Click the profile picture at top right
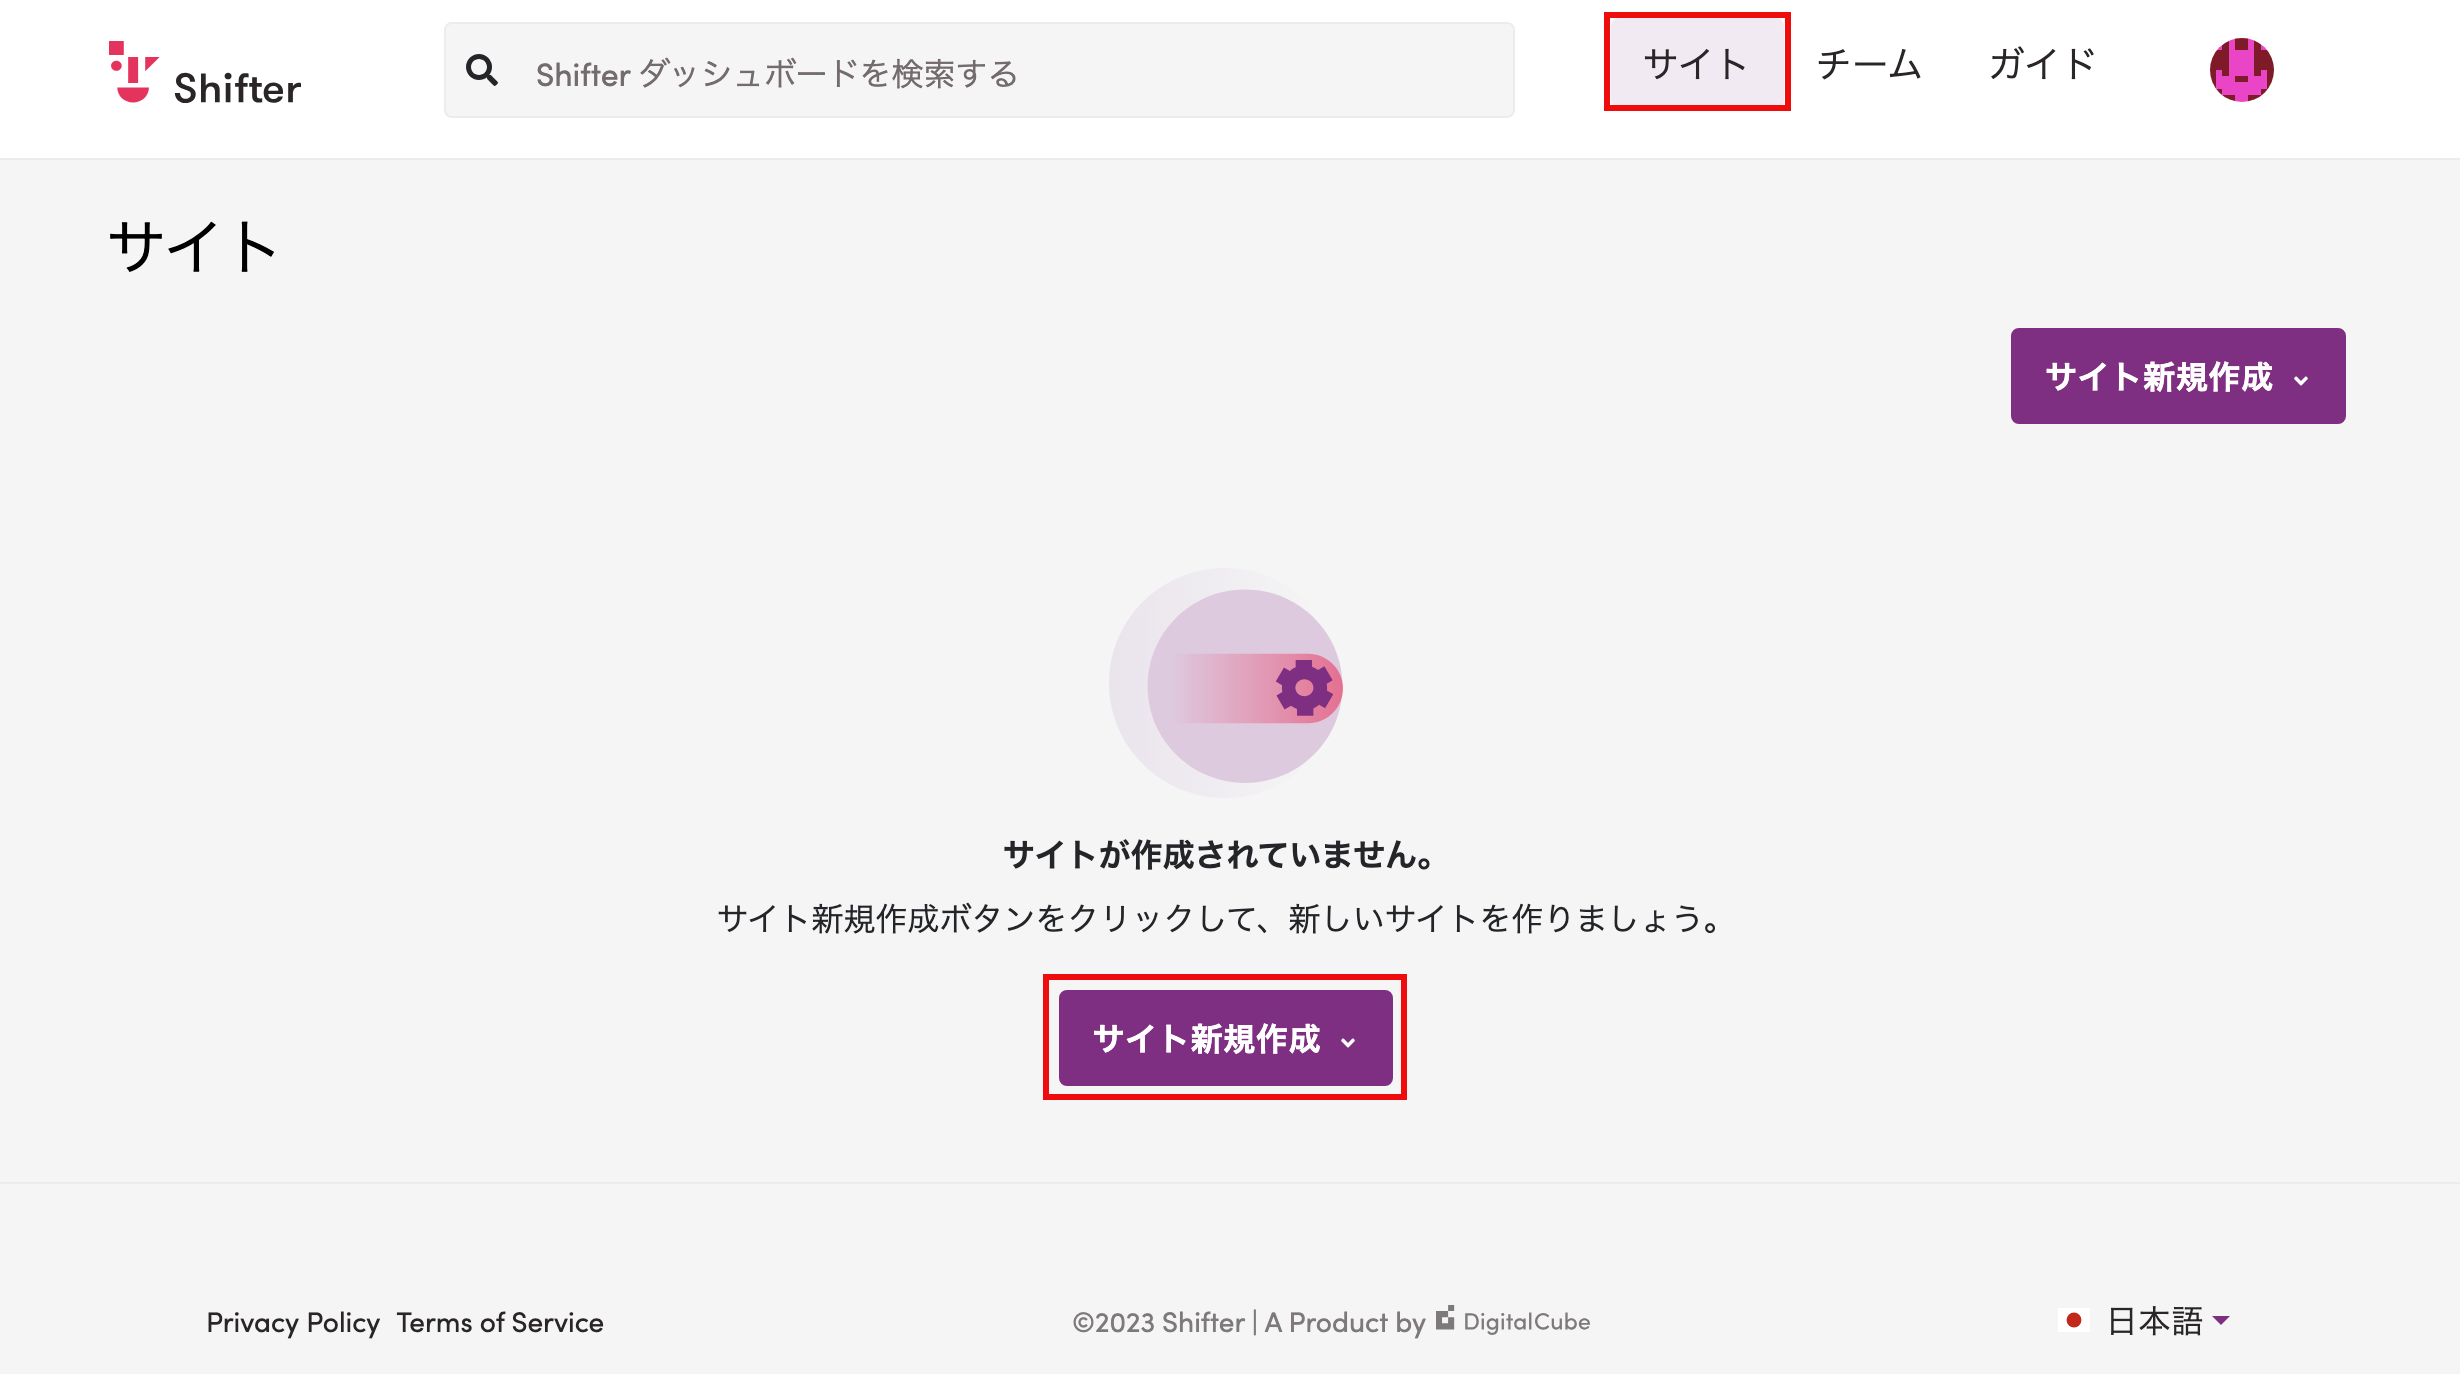 click(2243, 68)
